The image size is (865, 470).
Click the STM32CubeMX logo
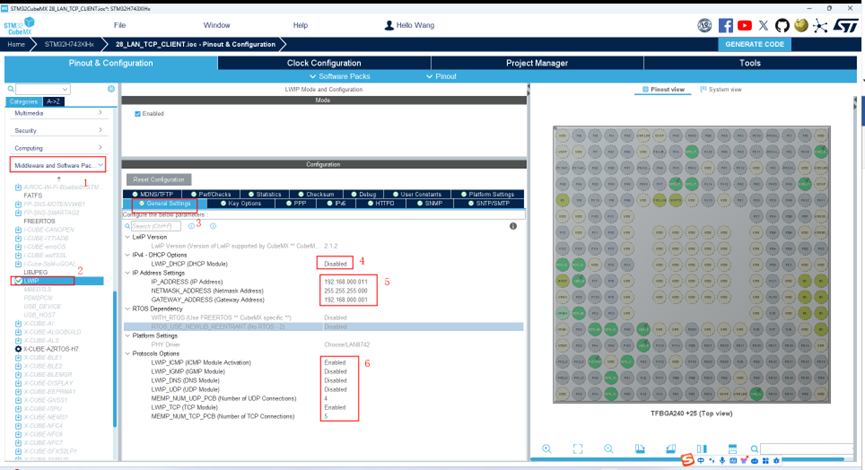(20, 26)
